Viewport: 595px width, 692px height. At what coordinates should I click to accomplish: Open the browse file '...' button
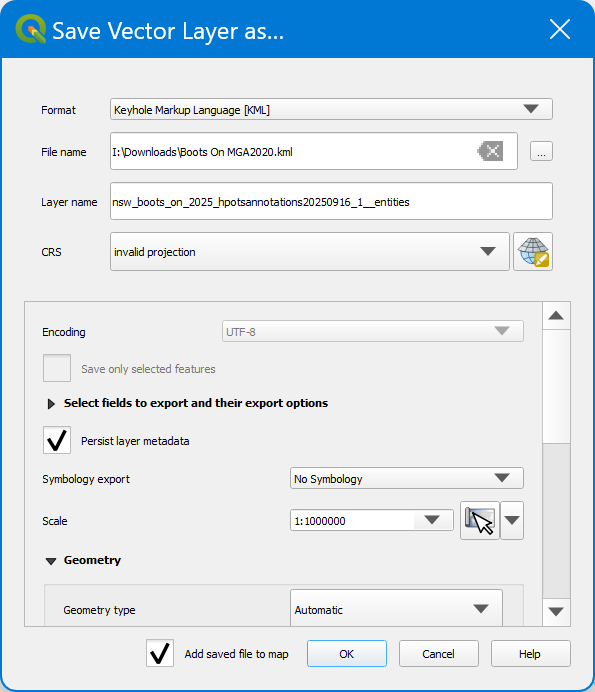541,151
